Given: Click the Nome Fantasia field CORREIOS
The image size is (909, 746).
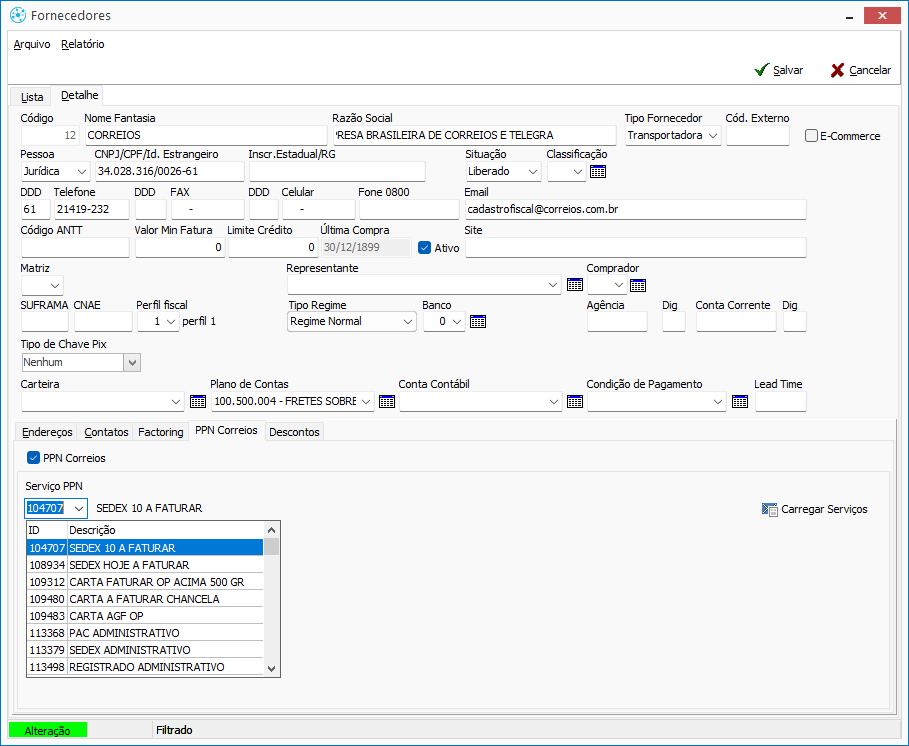Looking at the screenshot, I should click(x=206, y=135).
